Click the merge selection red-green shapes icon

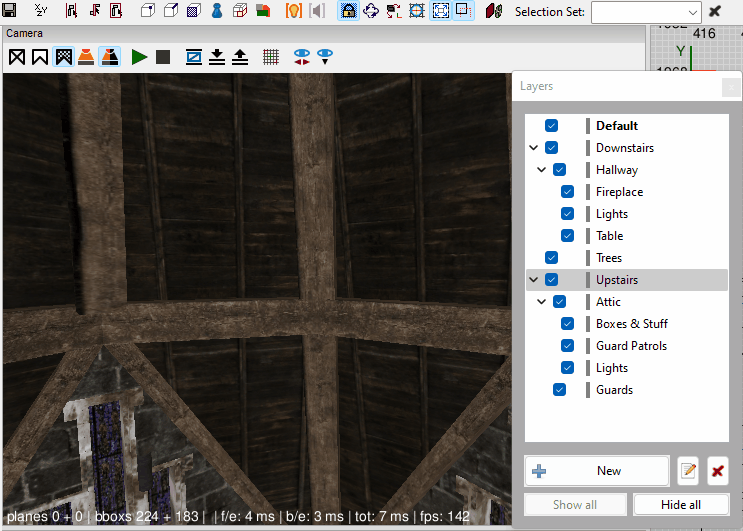pos(263,10)
